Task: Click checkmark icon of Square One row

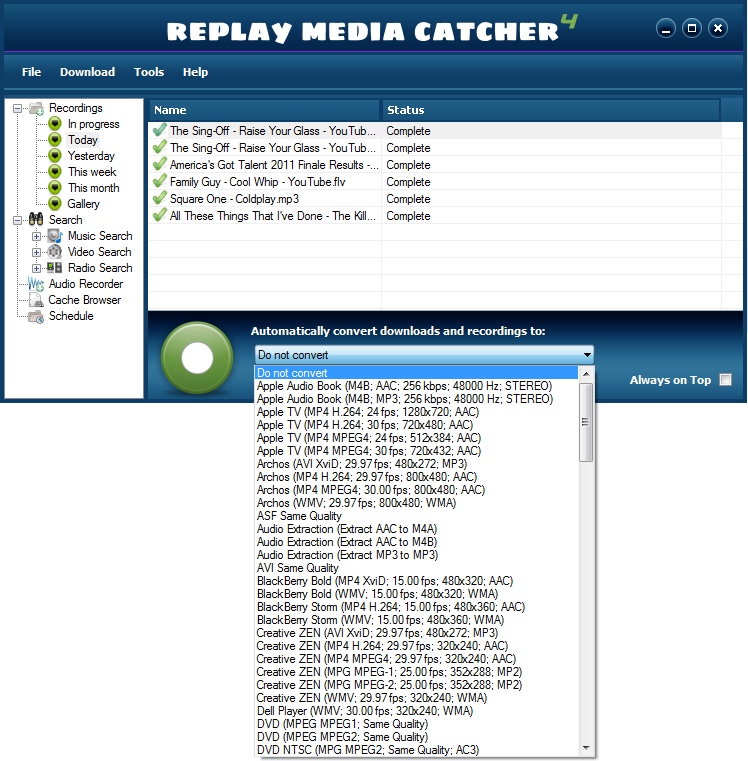Action: pos(160,199)
